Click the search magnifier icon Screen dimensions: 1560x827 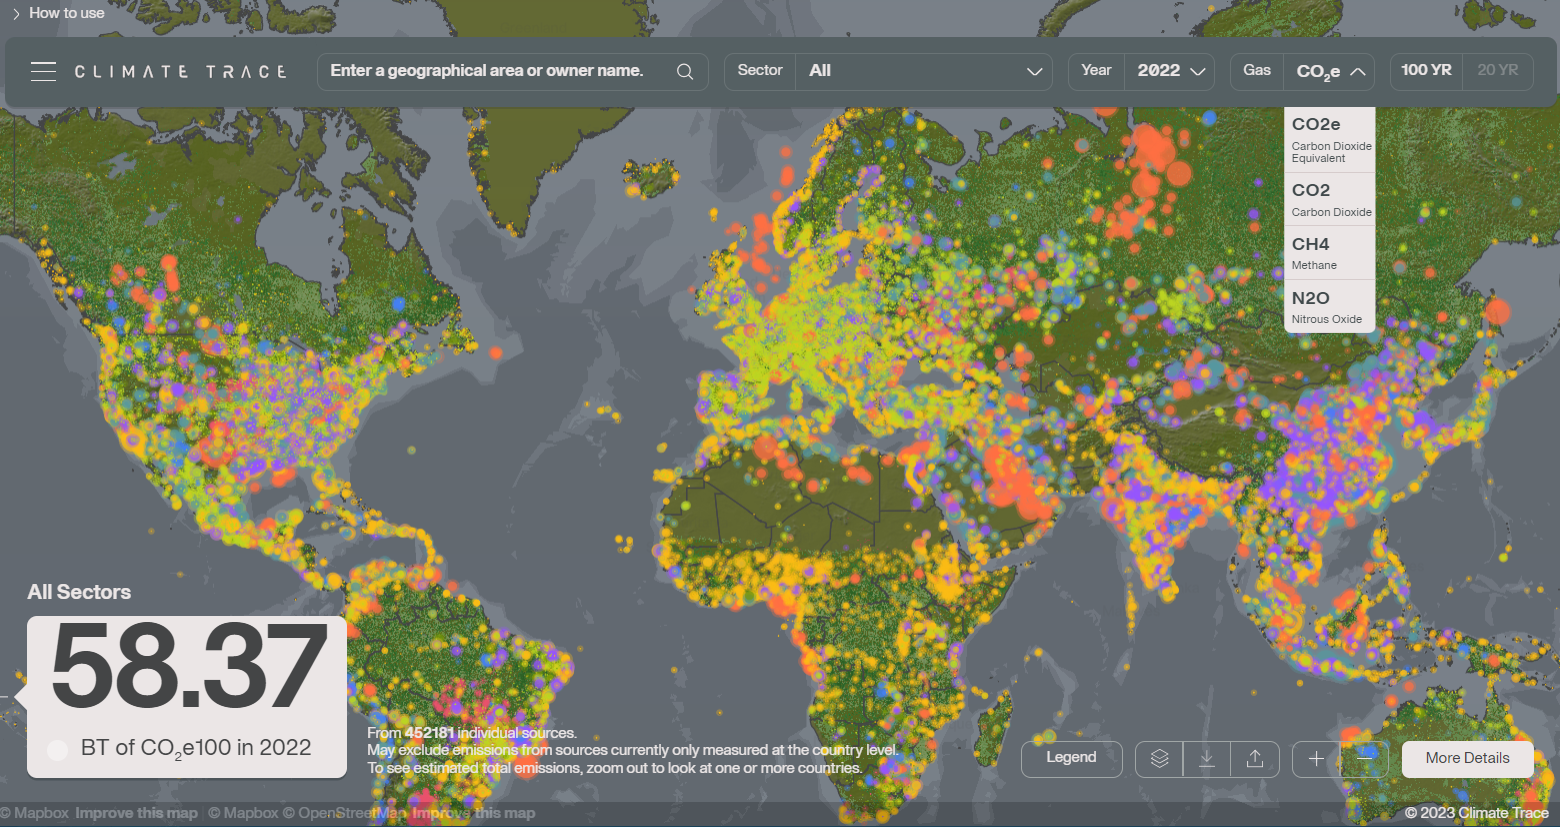coord(685,71)
